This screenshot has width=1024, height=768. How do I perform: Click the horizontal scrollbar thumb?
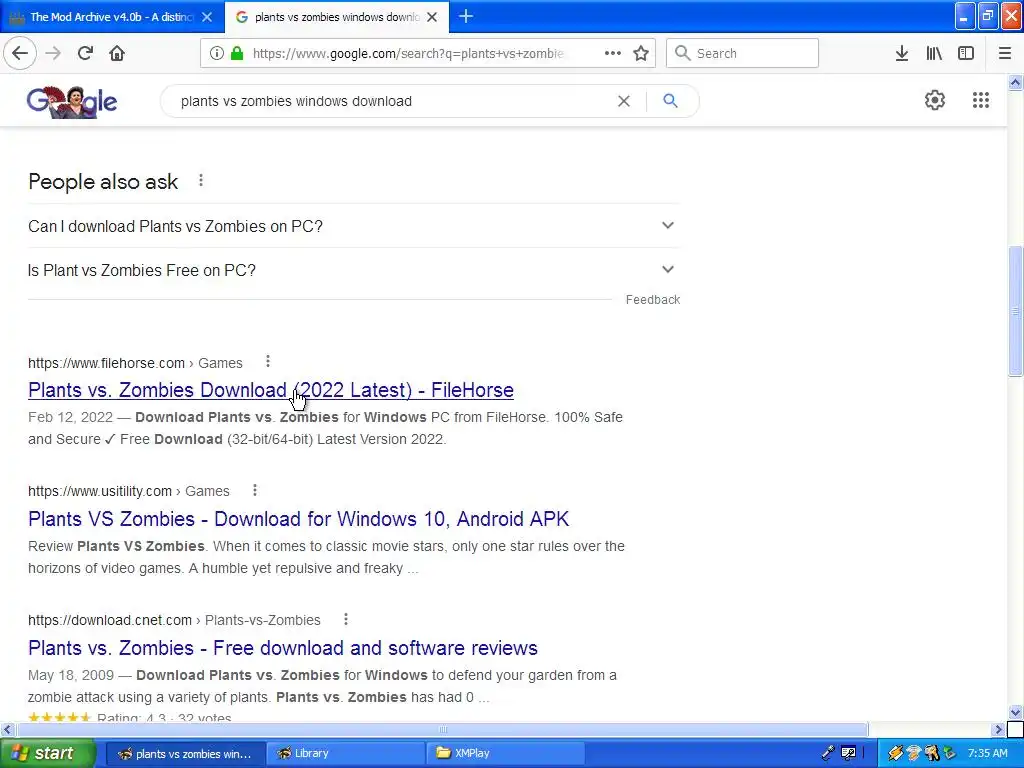click(443, 729)
